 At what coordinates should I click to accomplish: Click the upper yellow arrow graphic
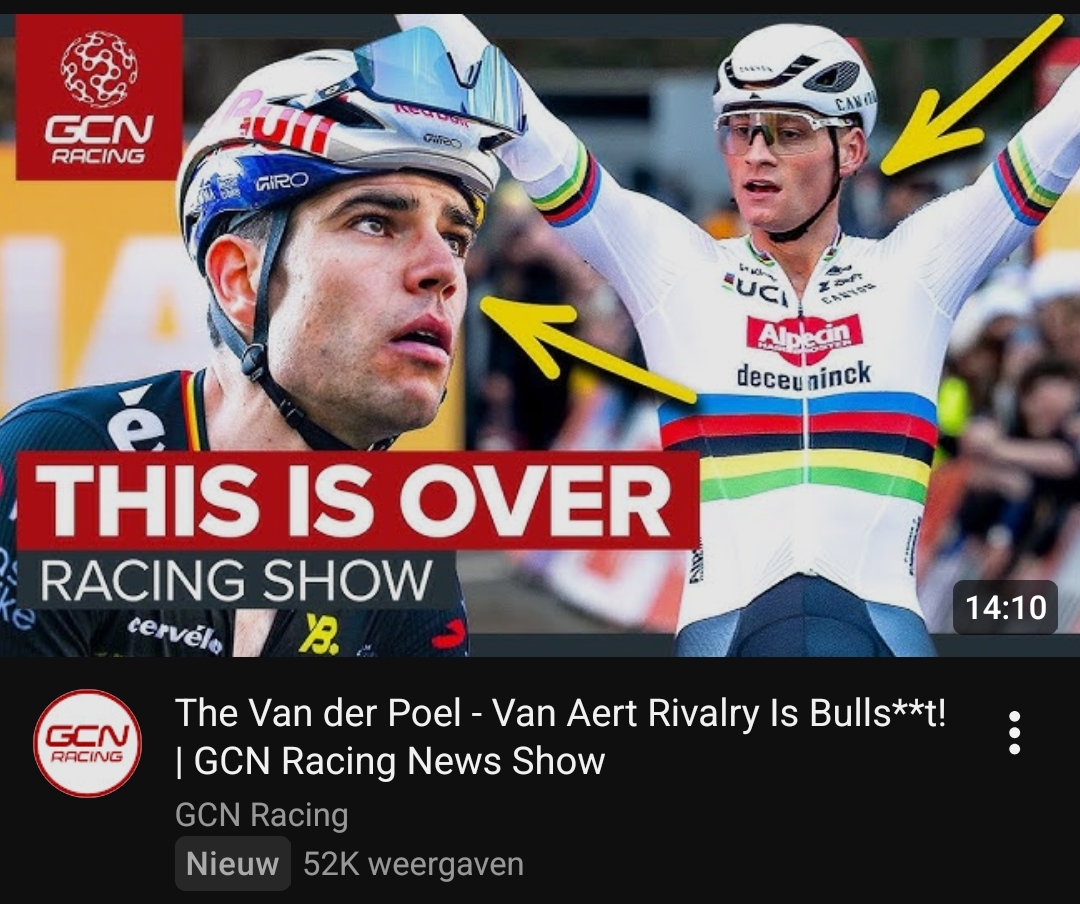point(968,97)
